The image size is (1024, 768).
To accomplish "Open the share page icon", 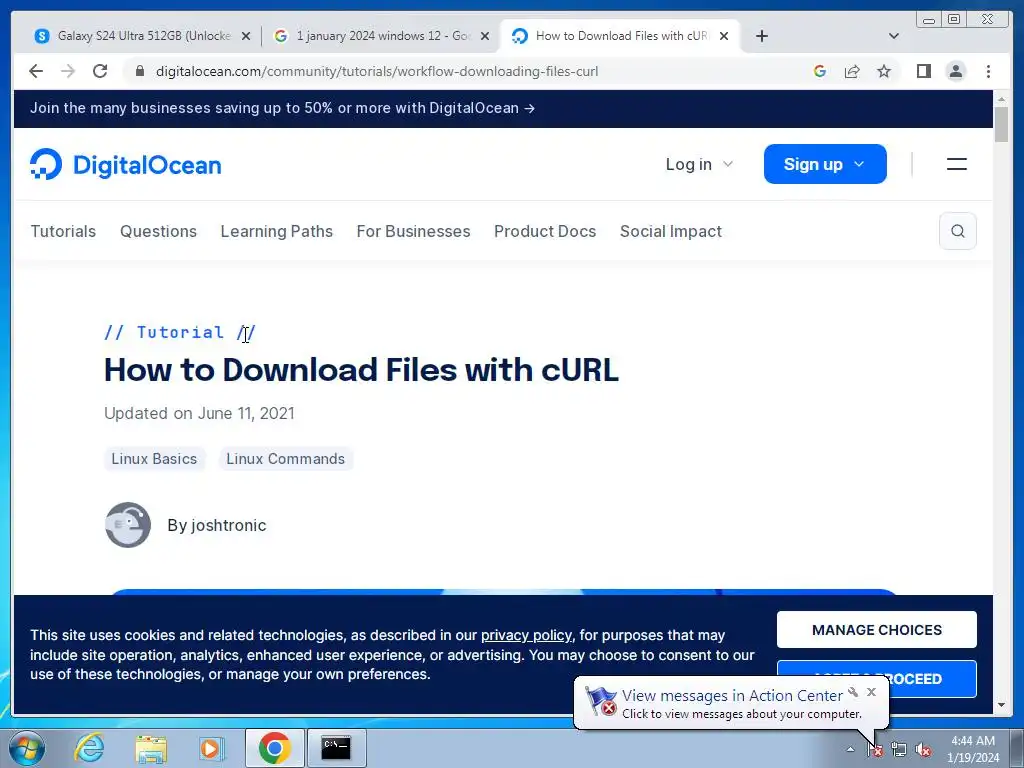I will pos(852,71).
